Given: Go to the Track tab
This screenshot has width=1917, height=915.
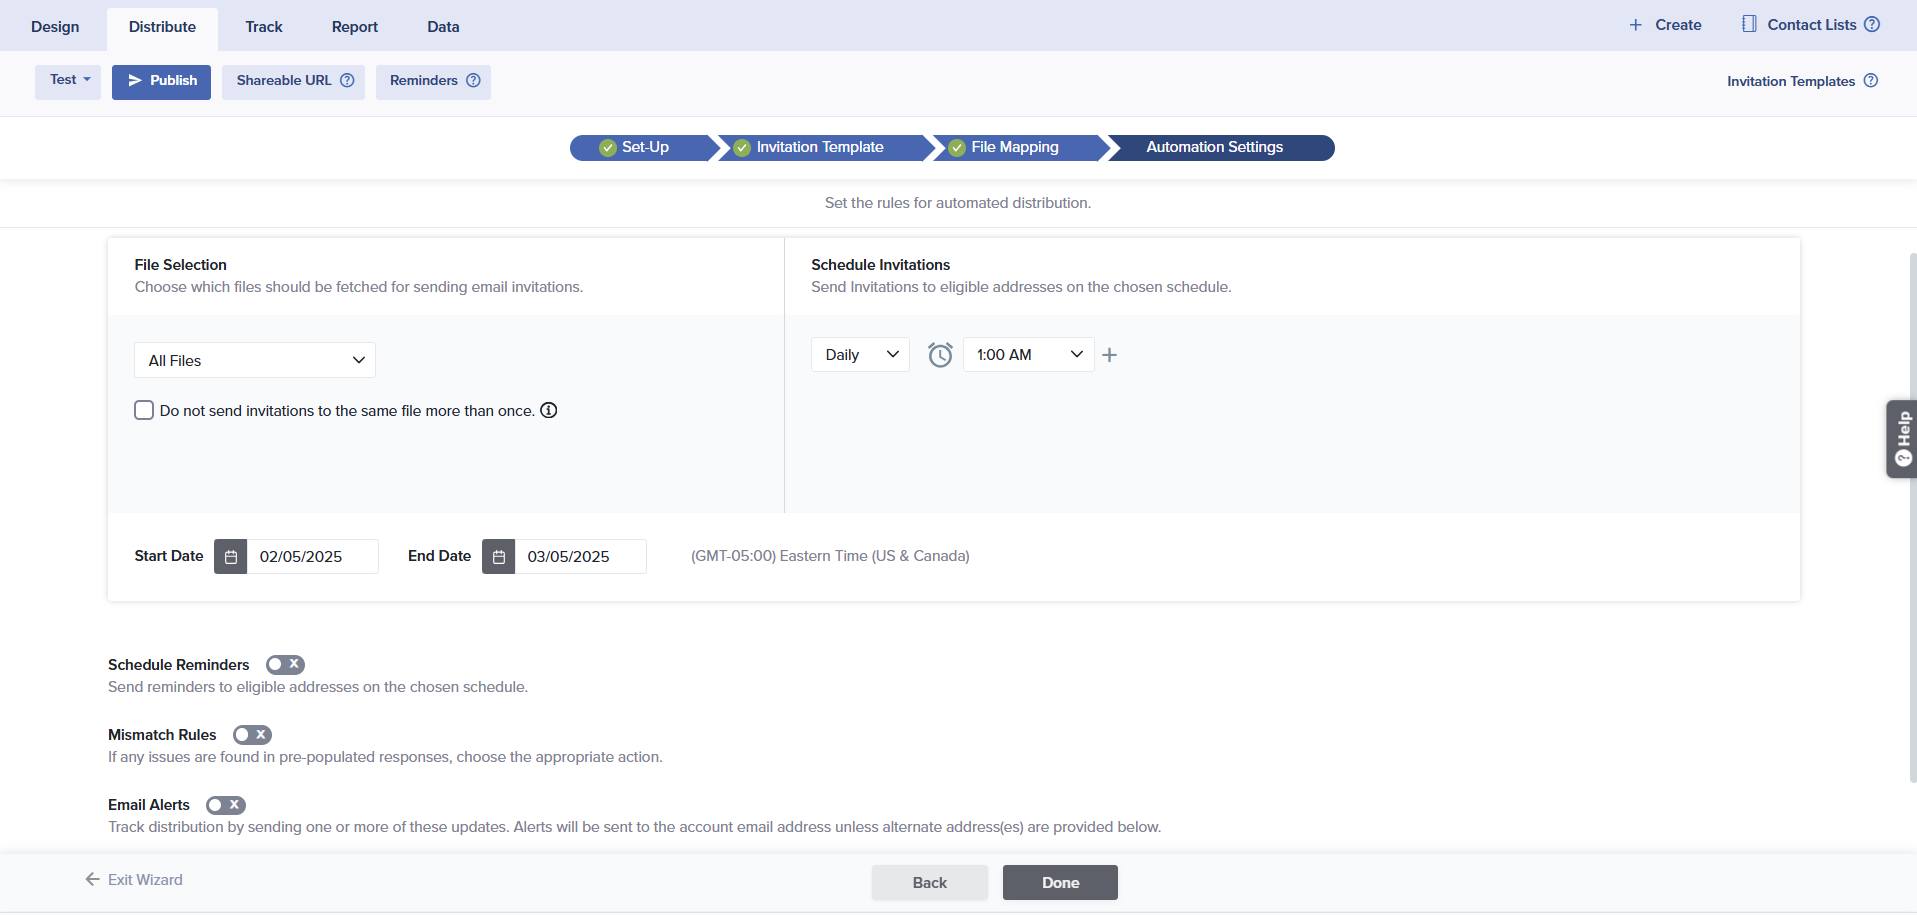Looking at the screenshot, I should click(264, 27).
